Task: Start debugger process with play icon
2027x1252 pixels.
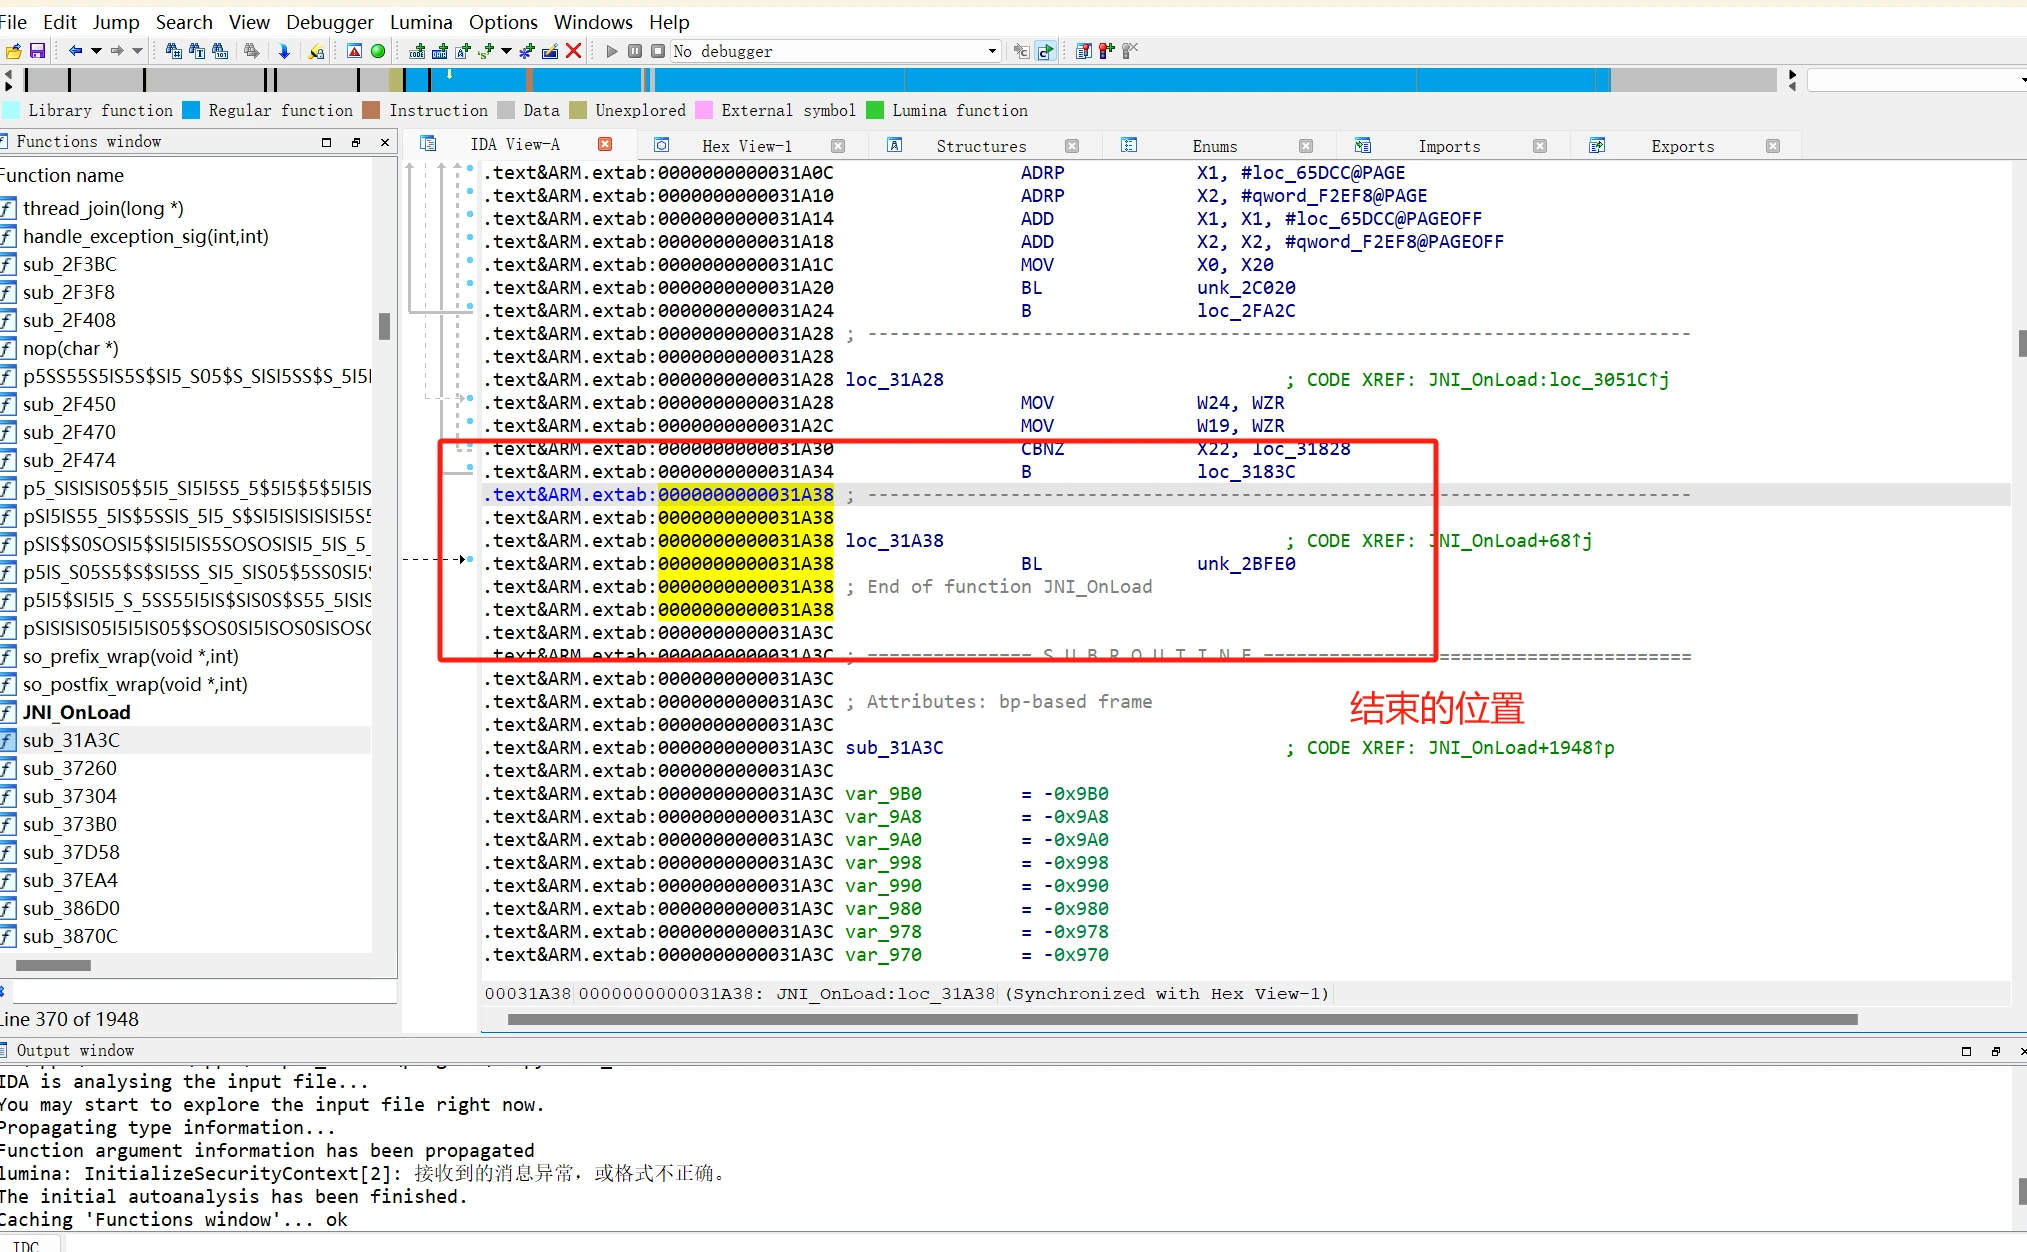Action: point(612,51)
